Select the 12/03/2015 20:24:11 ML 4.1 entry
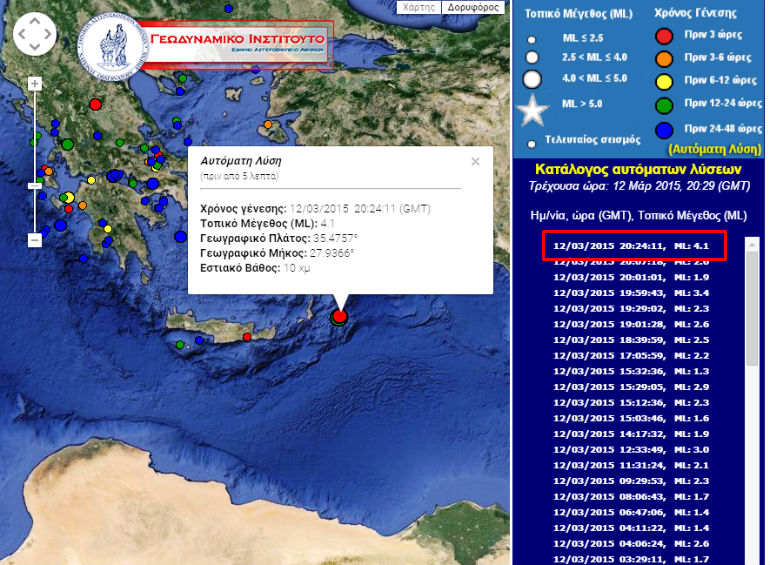The image size is (770, 565). click(x=632, y=245)
